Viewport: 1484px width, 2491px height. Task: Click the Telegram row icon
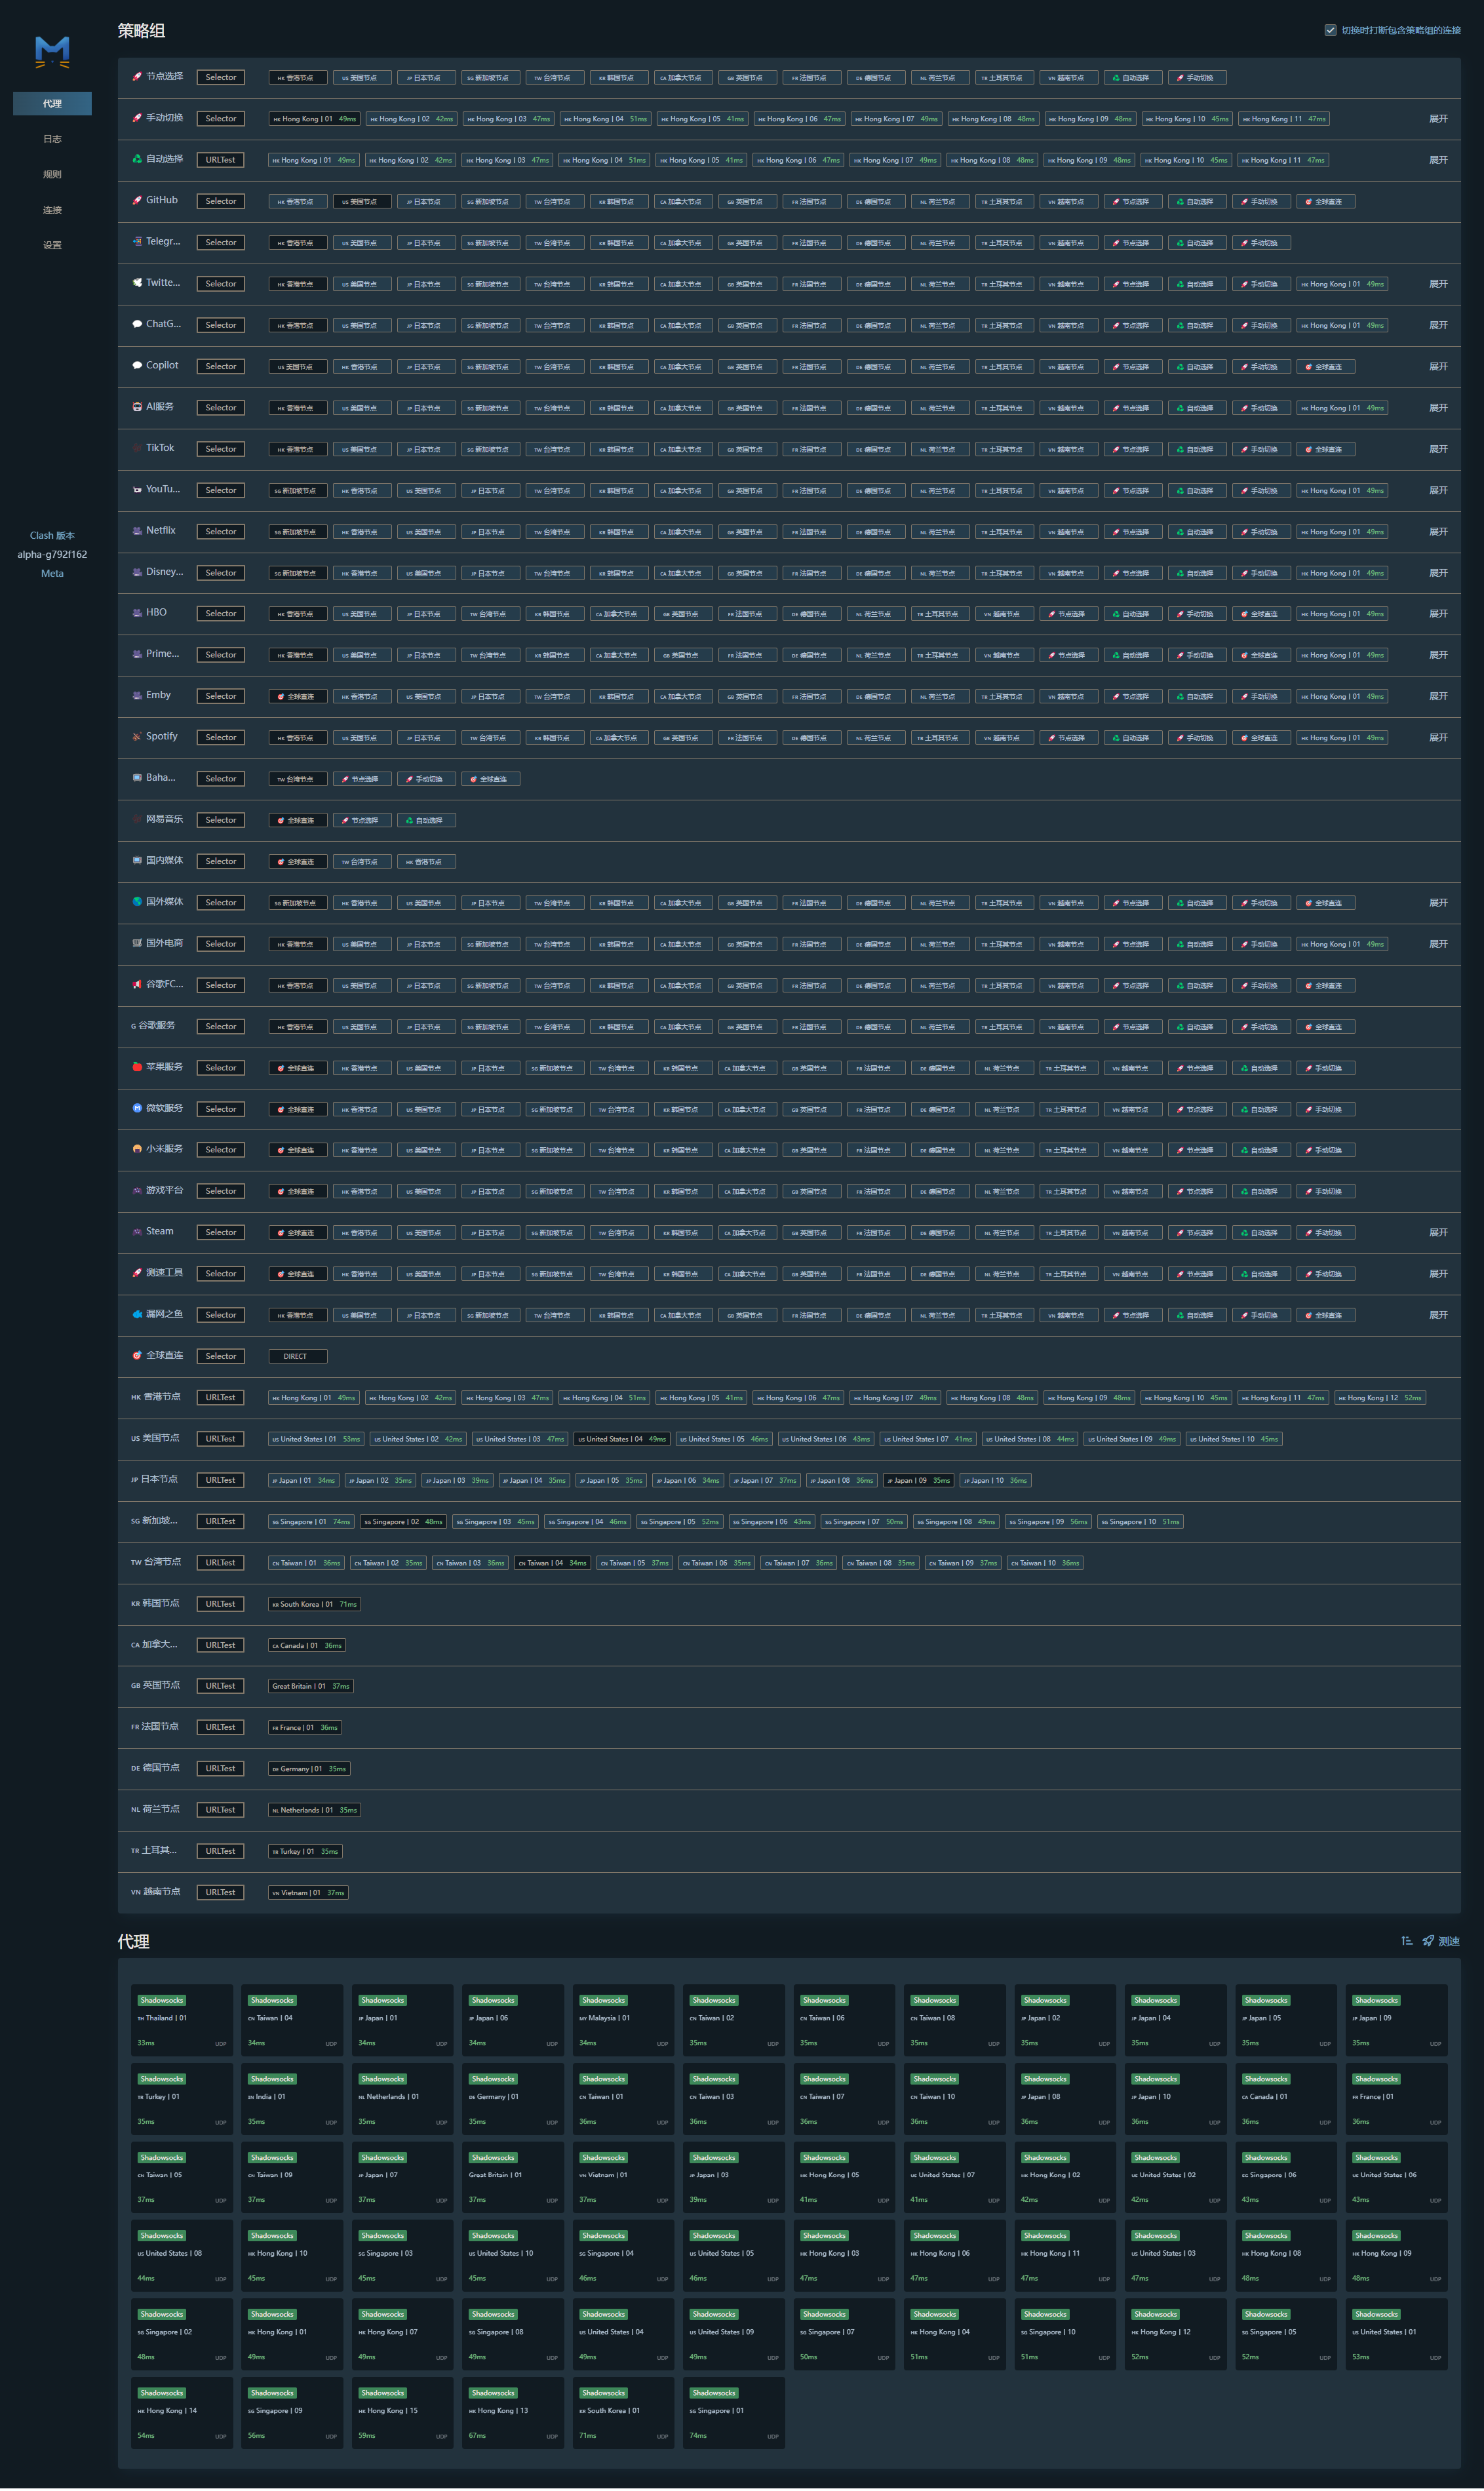[137, 241]
